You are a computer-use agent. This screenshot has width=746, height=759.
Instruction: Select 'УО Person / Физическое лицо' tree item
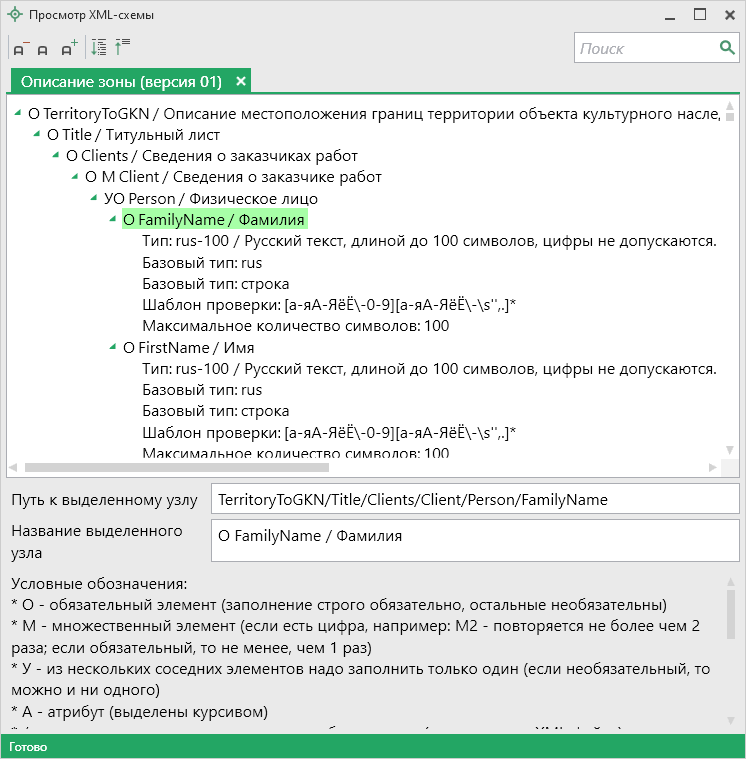pos(180,198)
